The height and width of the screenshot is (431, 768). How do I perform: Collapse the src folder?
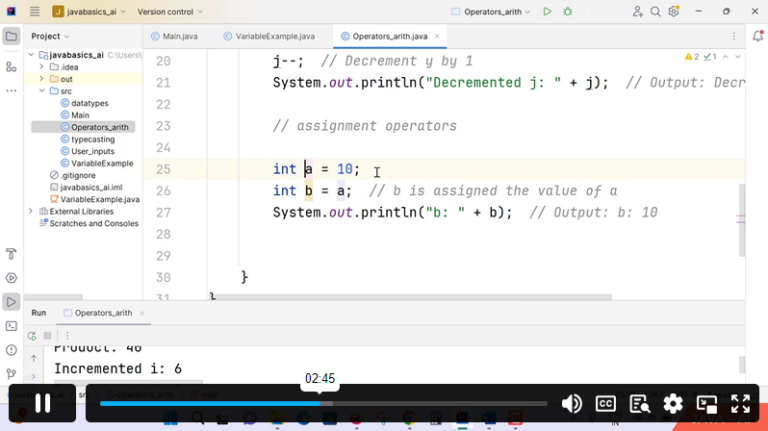click(42, 91)
